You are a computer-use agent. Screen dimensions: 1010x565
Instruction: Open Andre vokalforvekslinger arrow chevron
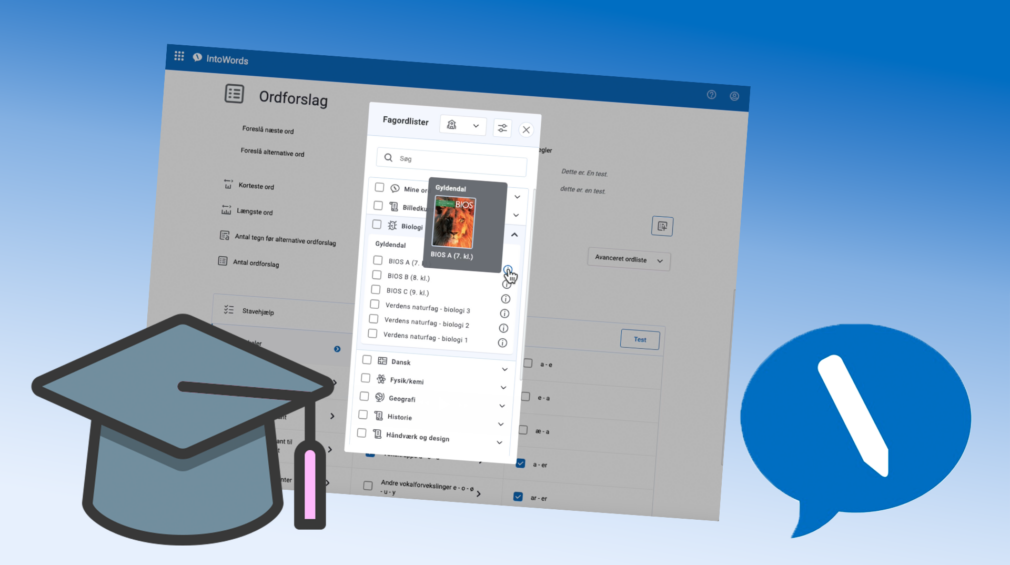click(479, 494)
